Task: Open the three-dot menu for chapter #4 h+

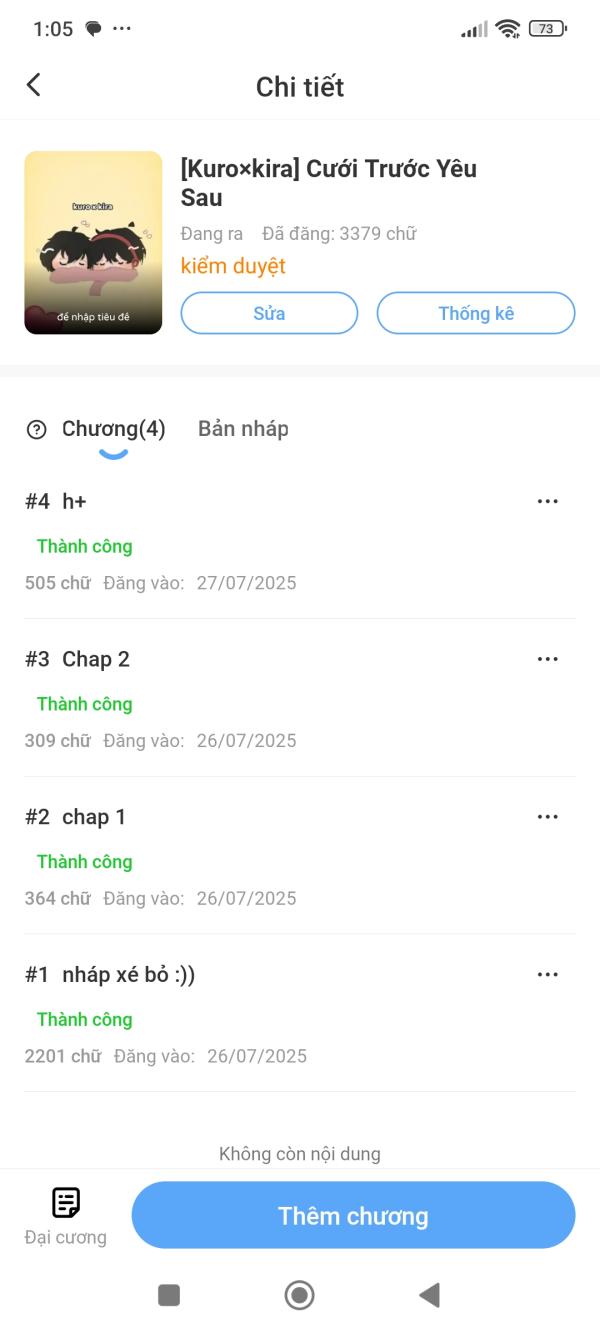Action: (547, 501)
